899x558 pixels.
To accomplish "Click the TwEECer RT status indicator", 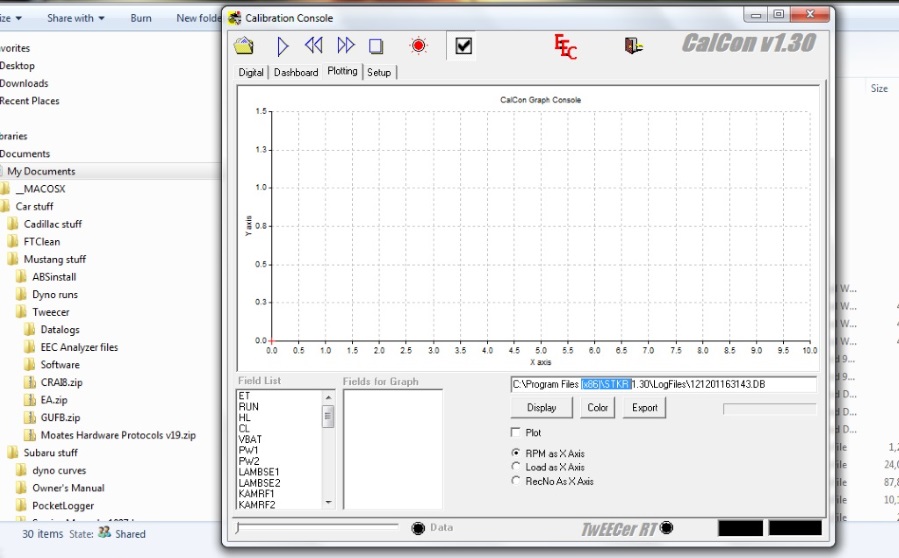I will pyautogui.click(x=666, y=527).
